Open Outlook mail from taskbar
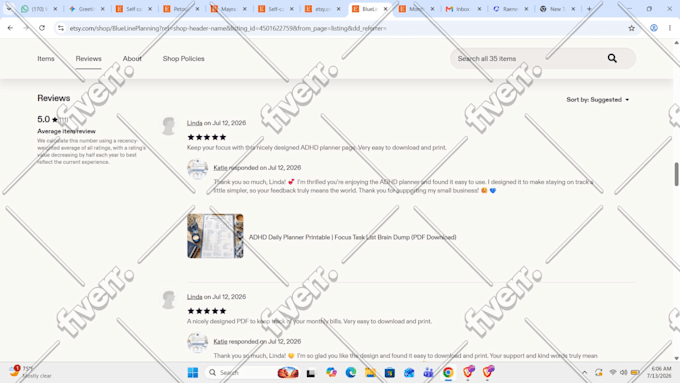The image size is (680, 383). [409, 373]
